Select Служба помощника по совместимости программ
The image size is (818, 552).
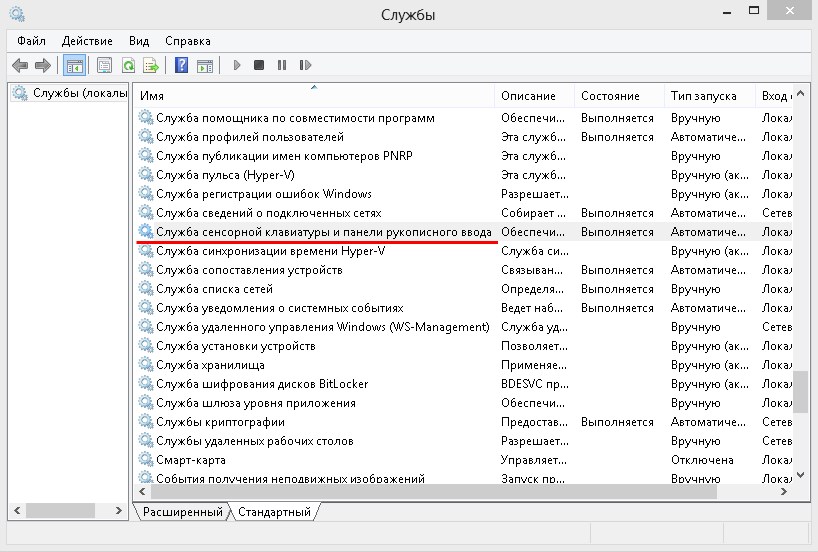coord(295,118)
